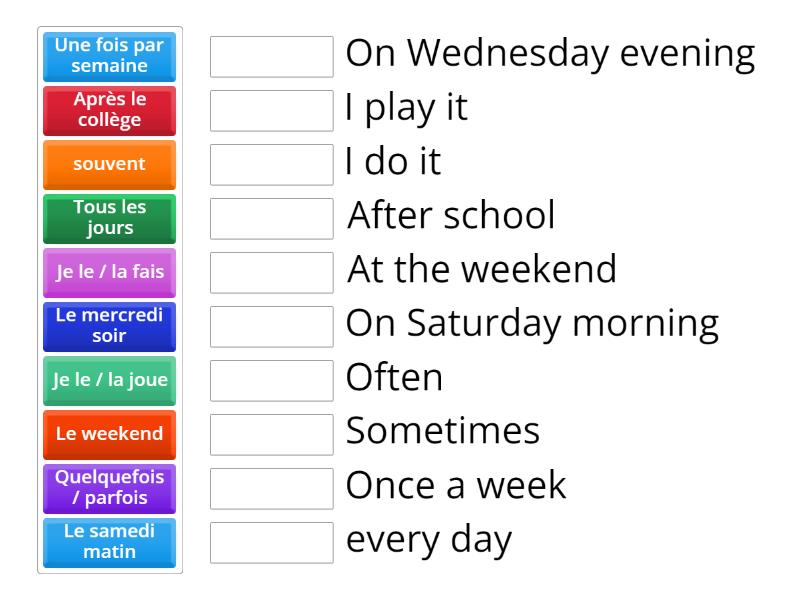Image resolution: width=800 pixels, height=600 pixels.
Task: Click the answer box beside 'On Wednesday evening'
Action: coord(271,54)
